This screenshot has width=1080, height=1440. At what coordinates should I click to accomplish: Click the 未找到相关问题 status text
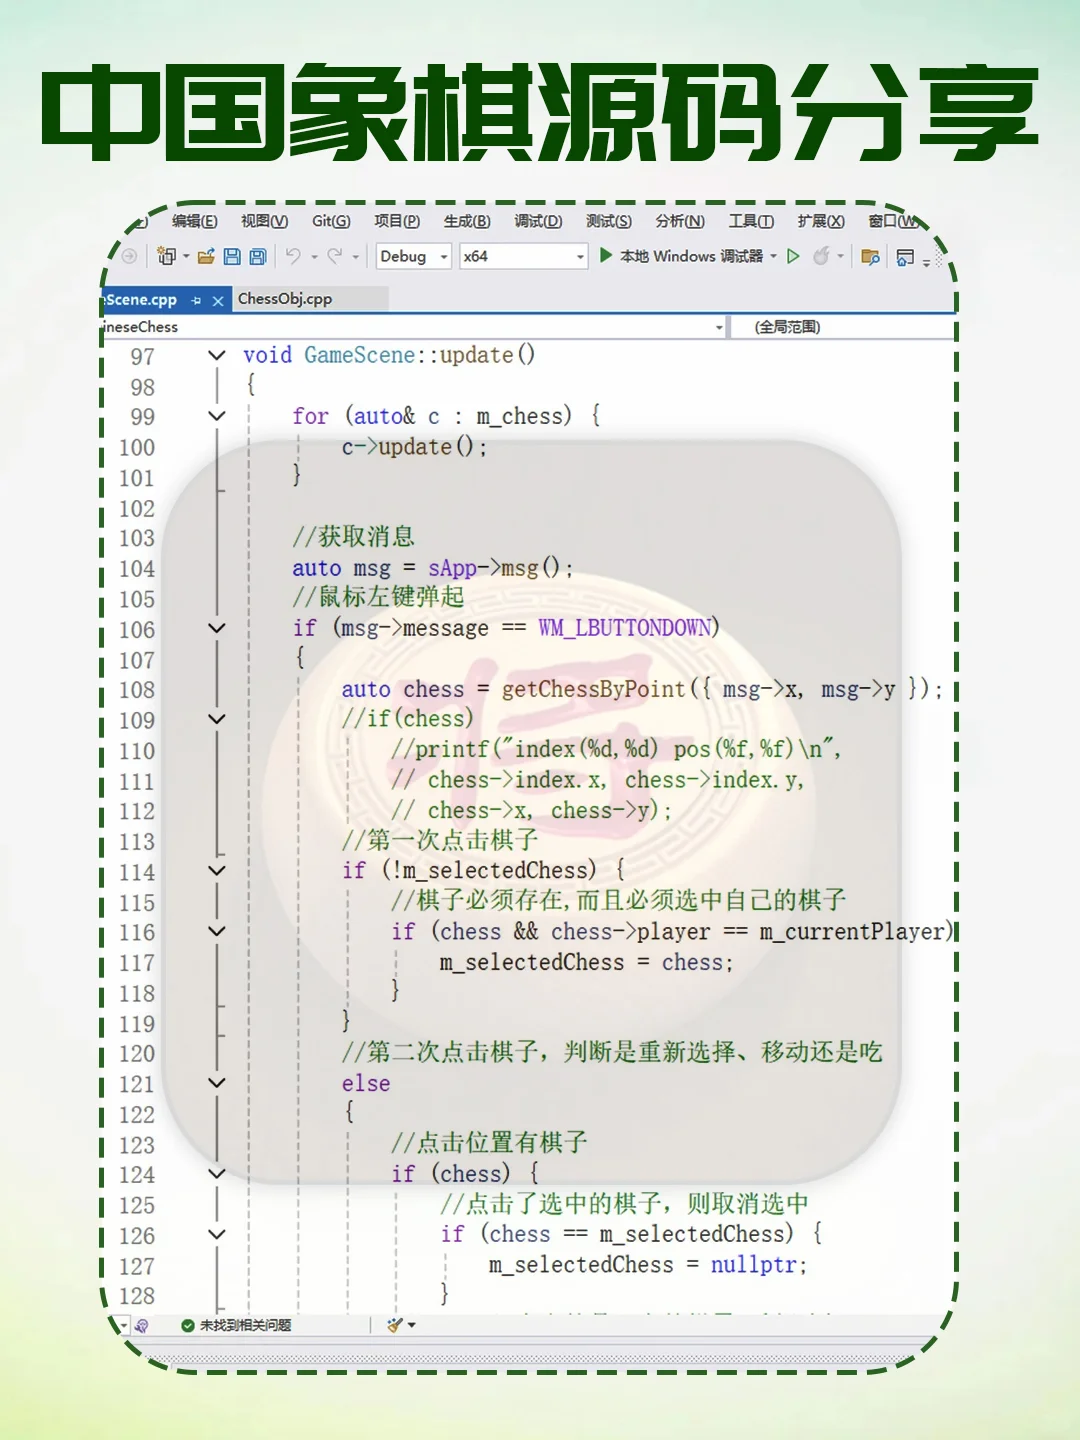point(245,1325)
